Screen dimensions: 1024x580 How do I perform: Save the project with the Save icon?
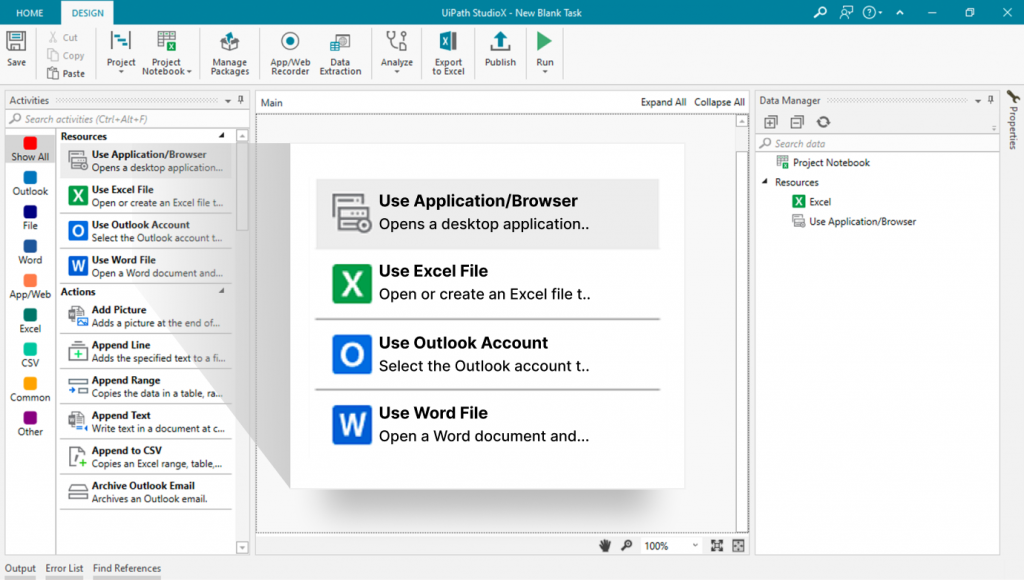tap(16, 42)
